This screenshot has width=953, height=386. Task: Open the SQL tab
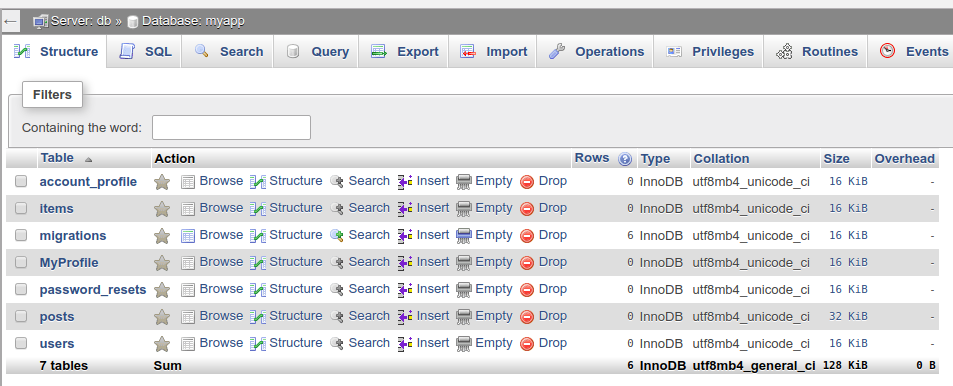145,52
